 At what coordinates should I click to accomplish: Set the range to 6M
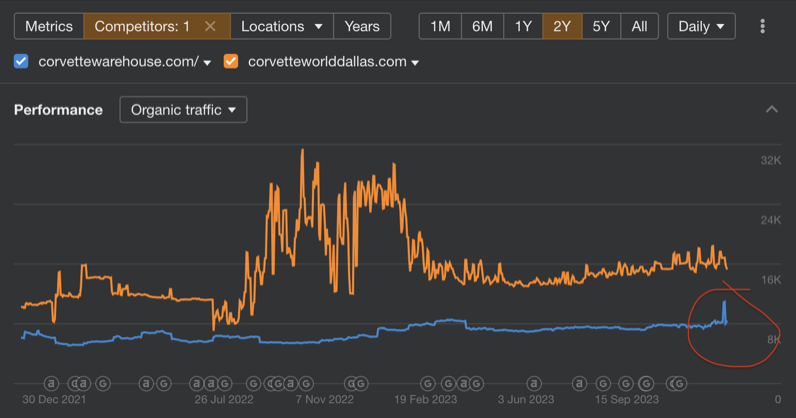(482, 26)
